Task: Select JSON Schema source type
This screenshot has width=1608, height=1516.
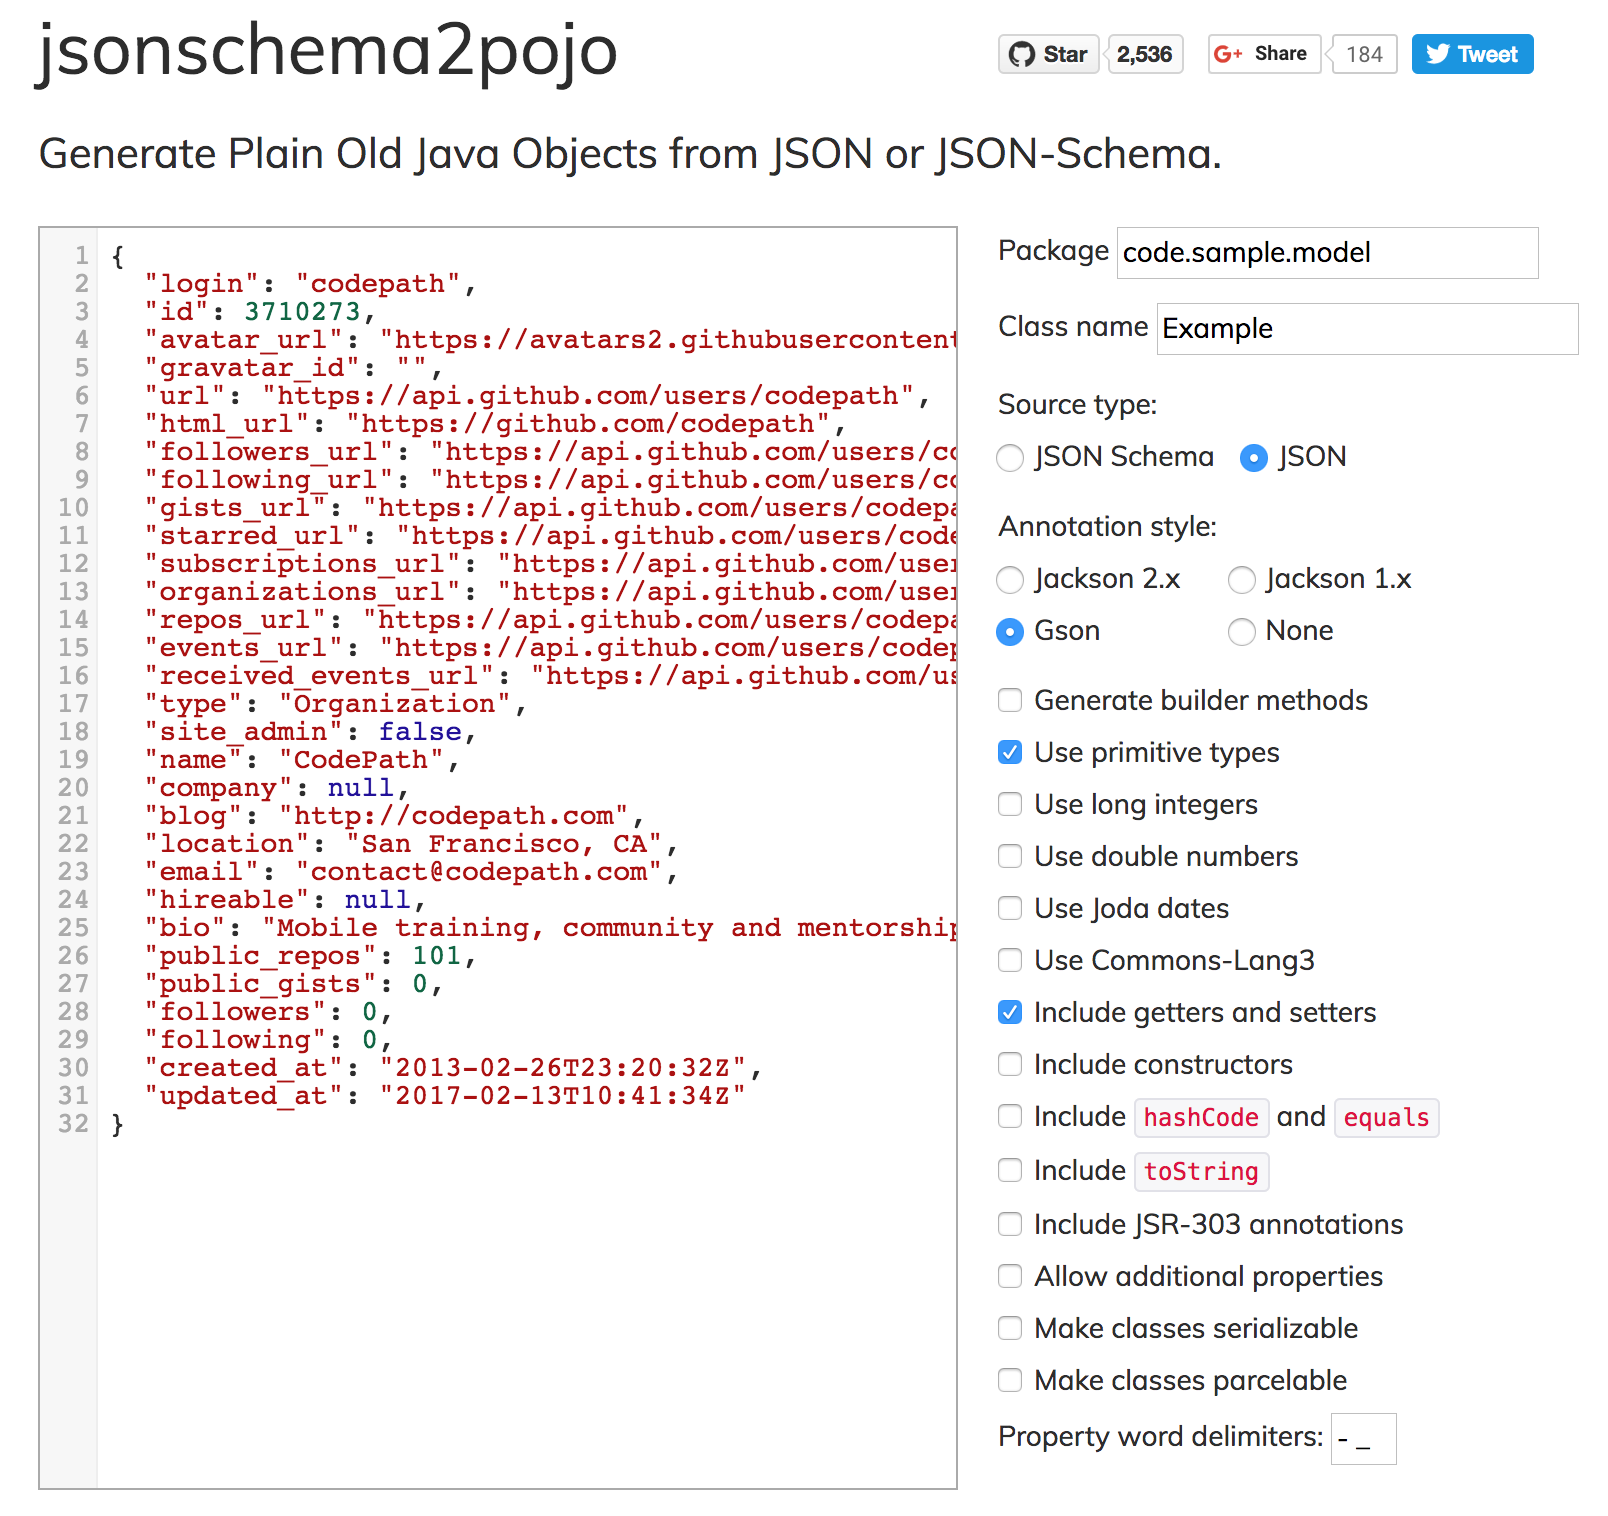Action: (1010, 458)
